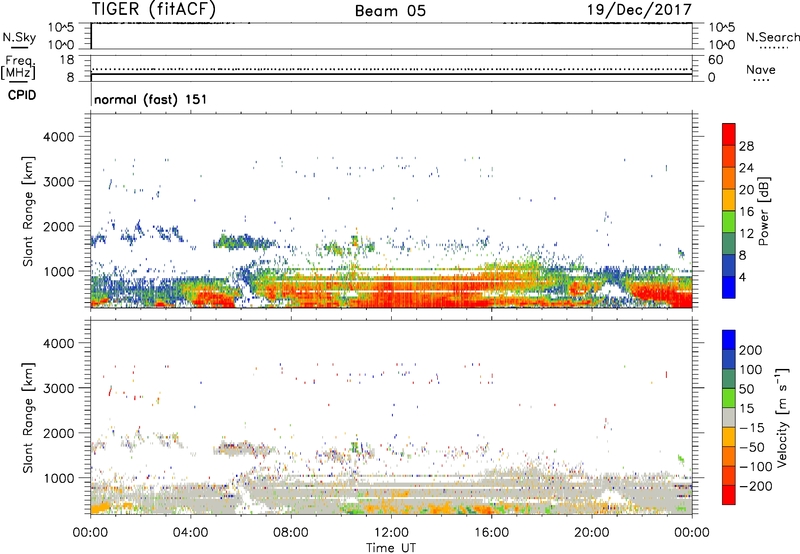Click inside the velocity range-time plot
Viewport: 800px width, 554px height.
click(x=391, y=417)
